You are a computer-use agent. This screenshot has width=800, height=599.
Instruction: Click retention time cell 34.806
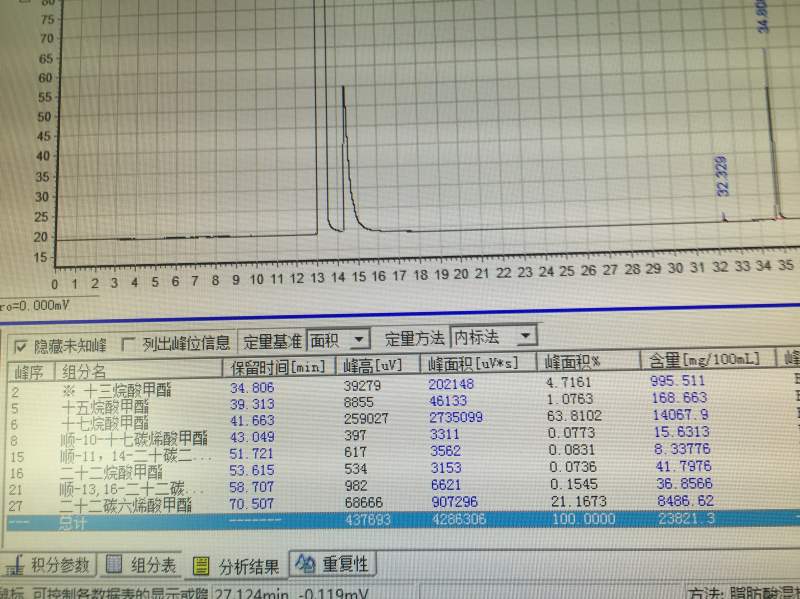(252, 388)
